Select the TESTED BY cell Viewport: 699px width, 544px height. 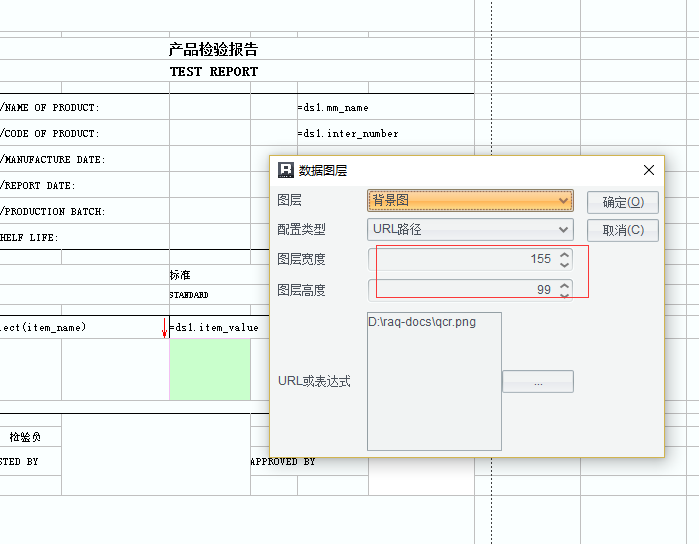click(x=19, y=462)
